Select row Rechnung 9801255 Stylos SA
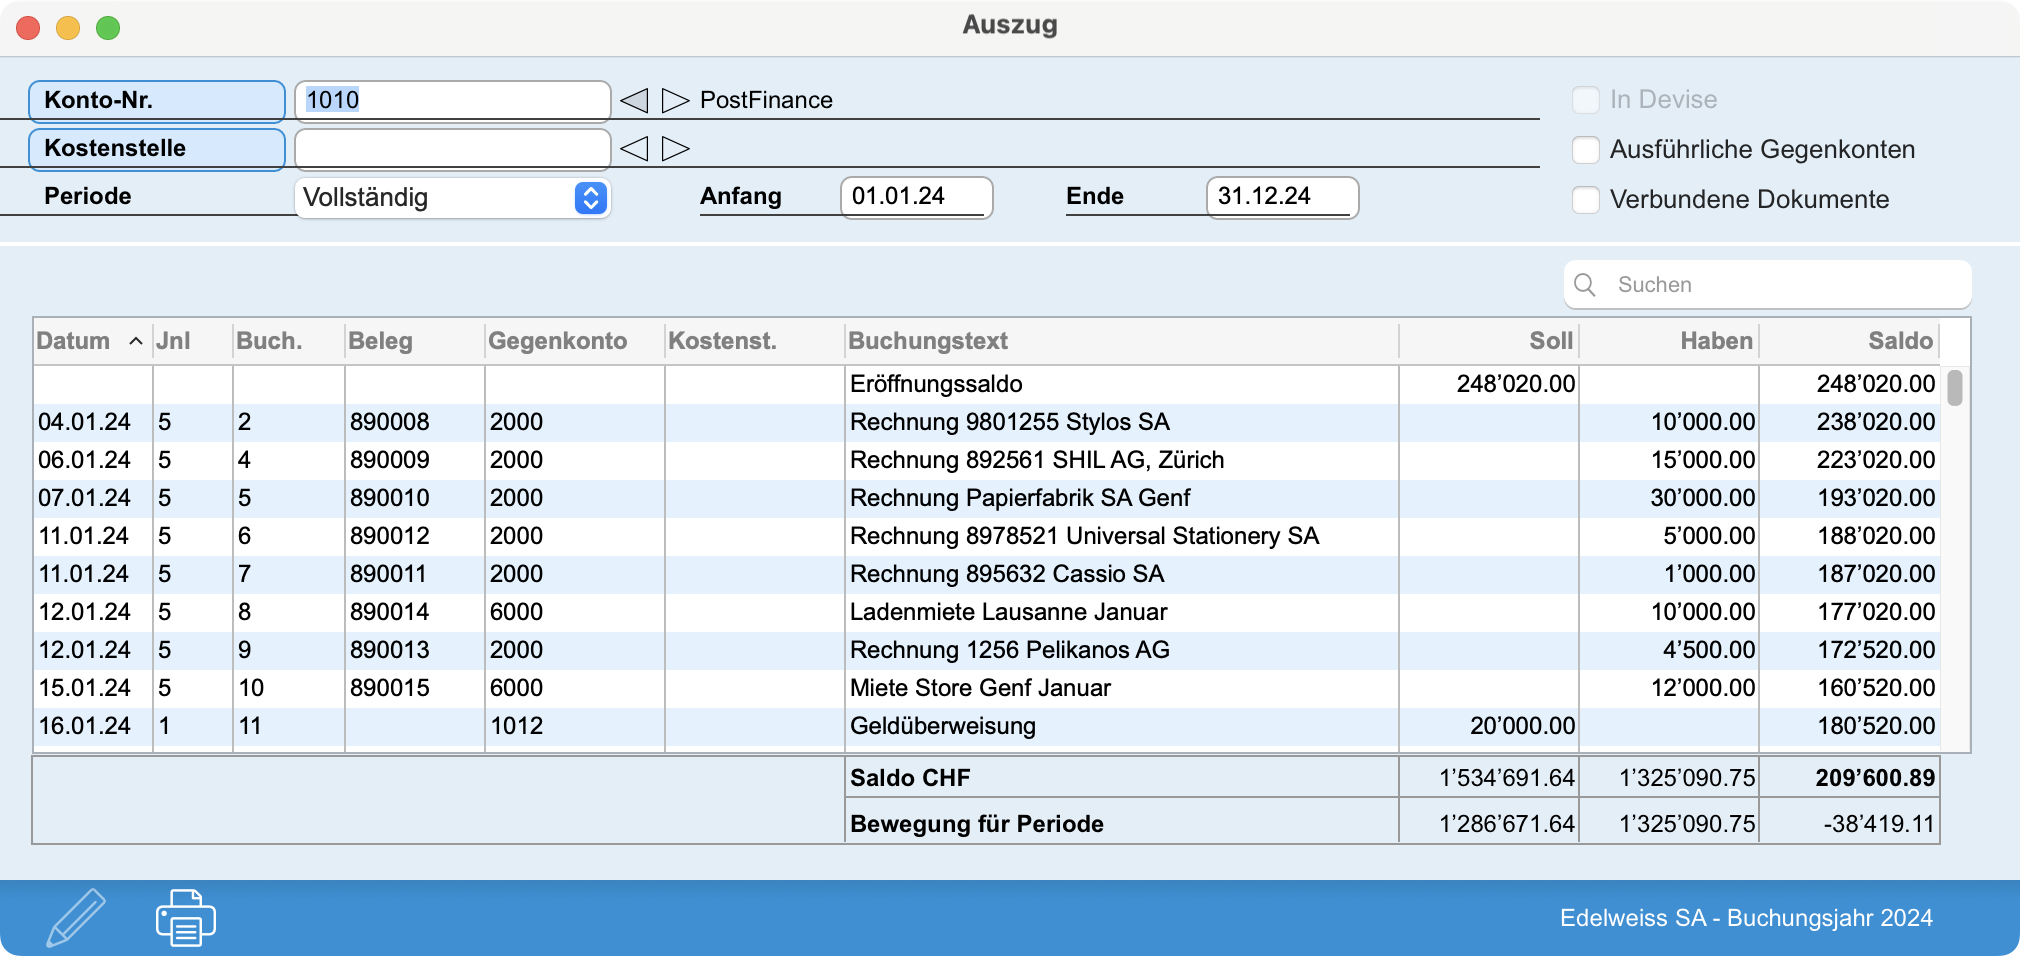Viewport: 2020px width, 956px height. (x=986, y=422)
